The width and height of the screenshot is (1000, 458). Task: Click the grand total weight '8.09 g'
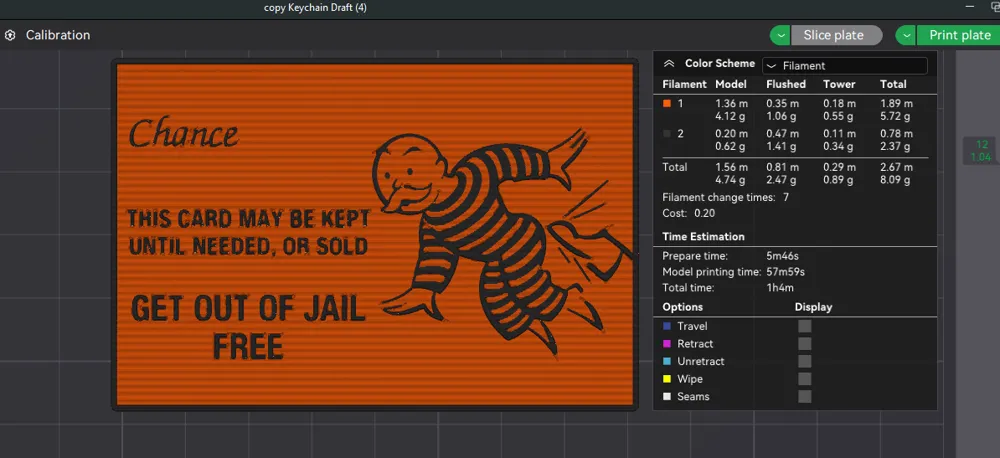[x=895, y=180]
